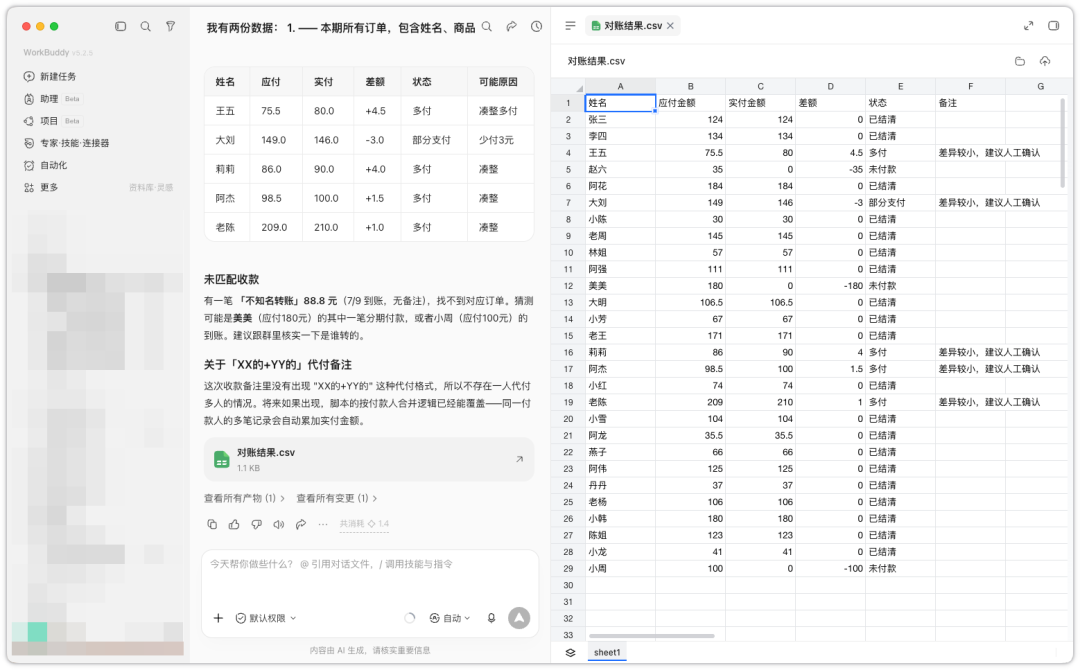
Task: Open the 项目 Beta section
Action: 52,121
